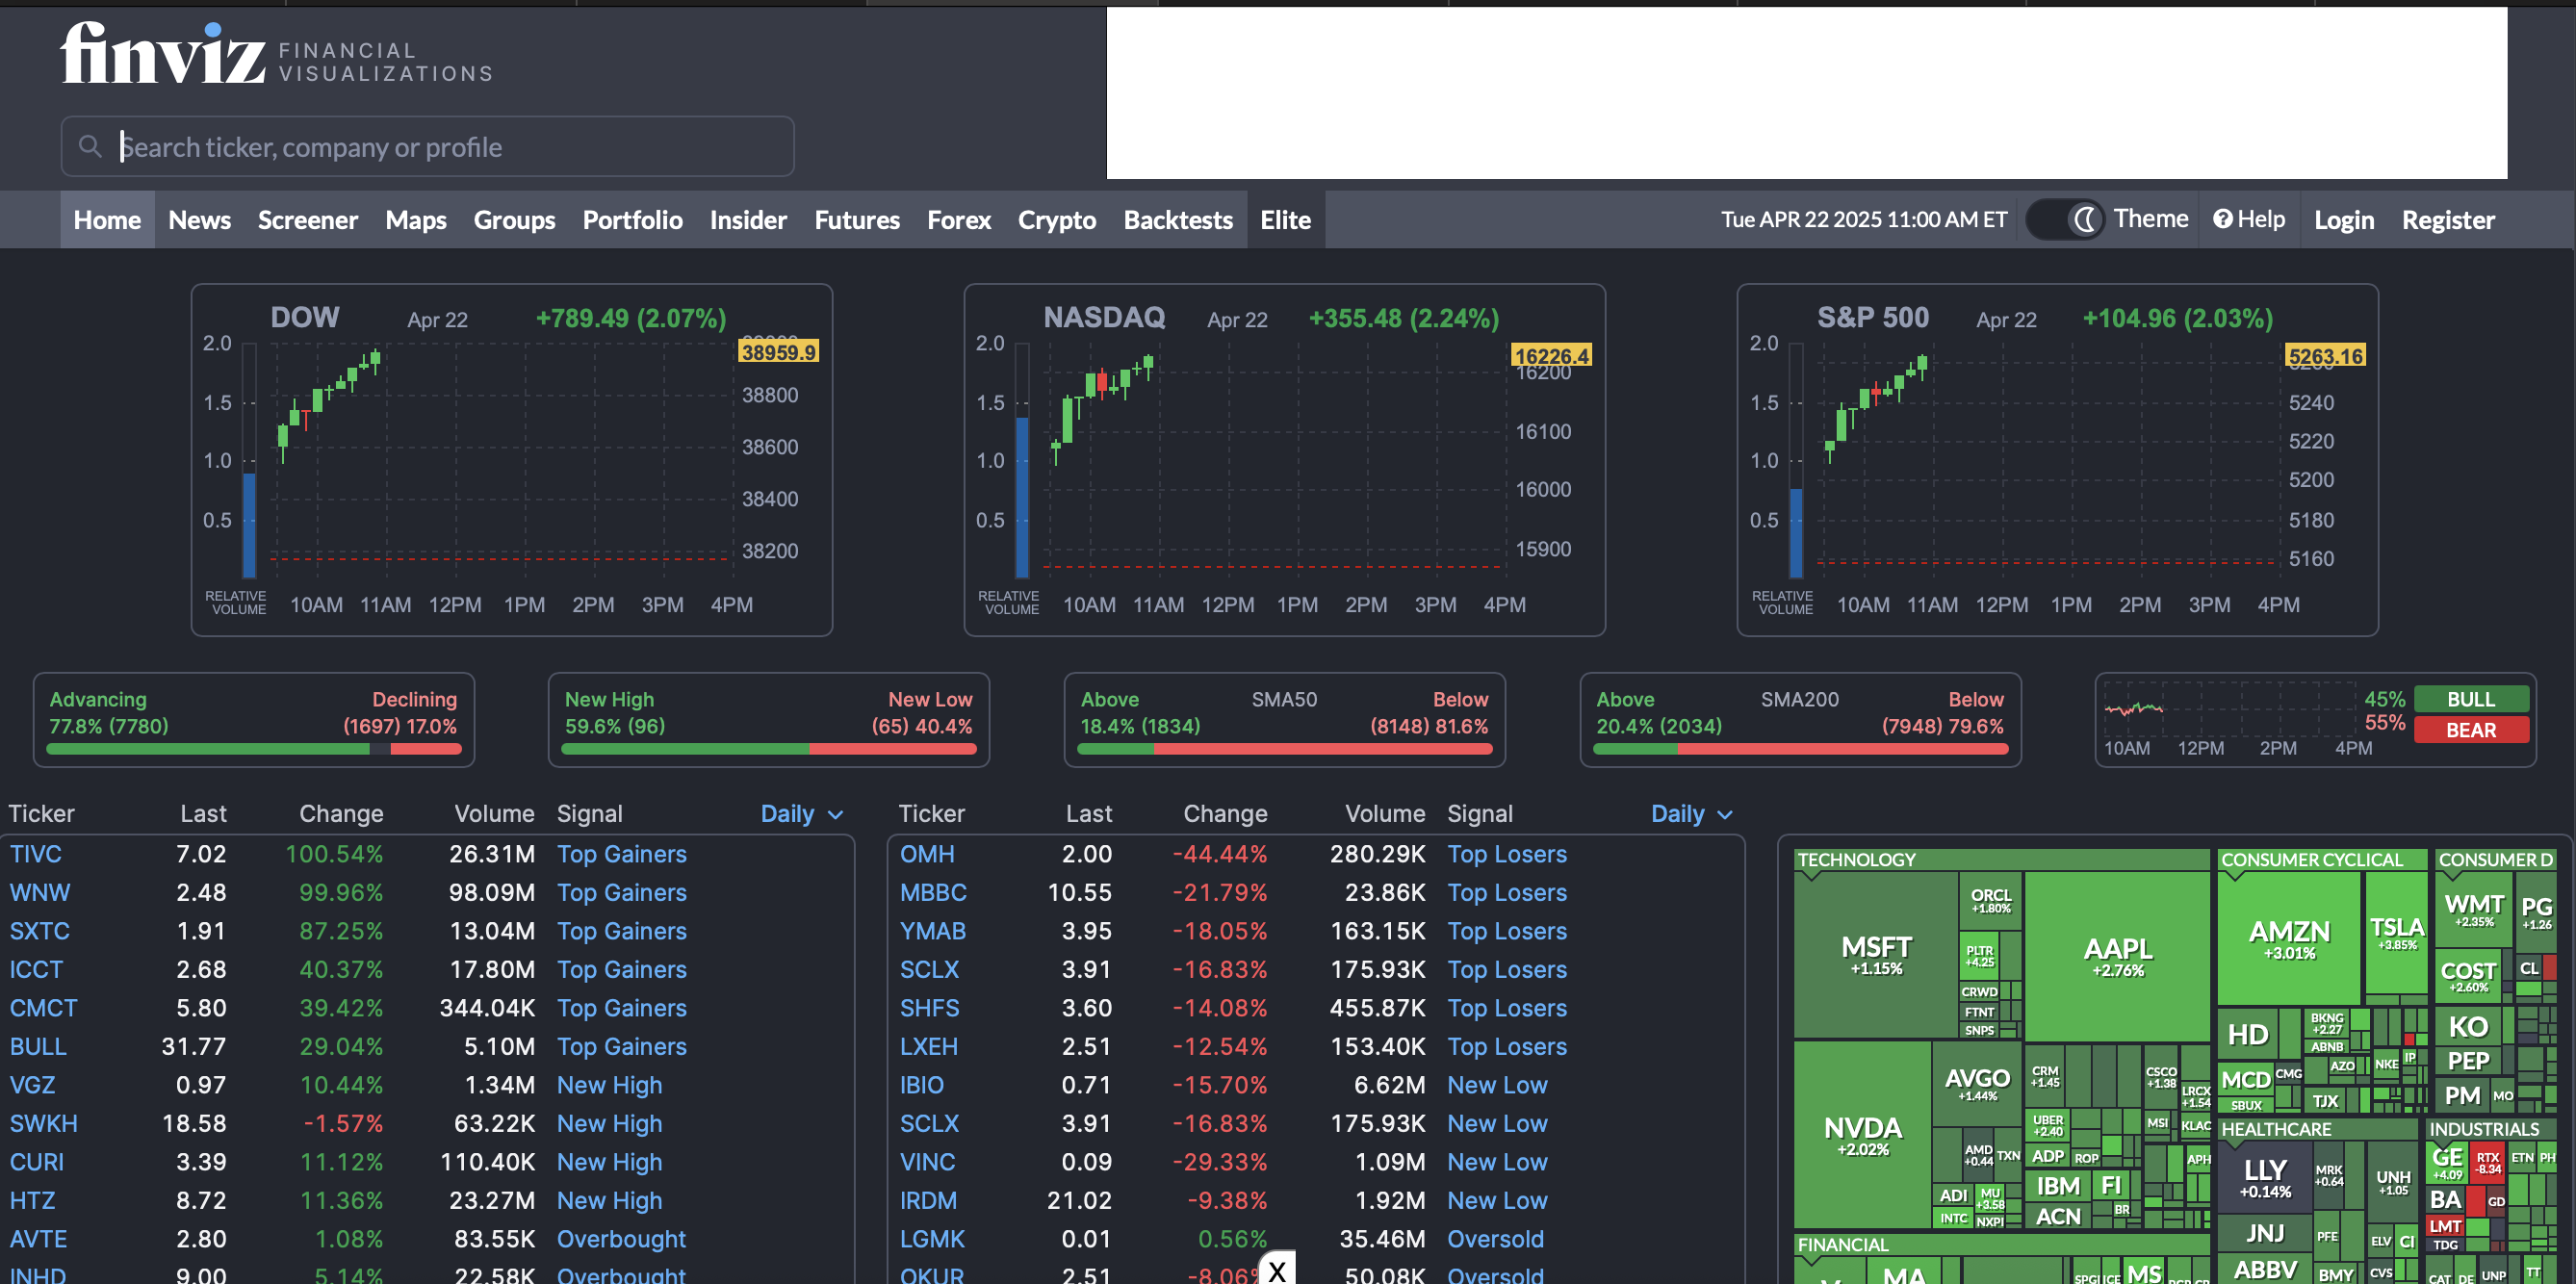2576x1284 pixels.
Task: Expand the left table Daily dropdown
Action: (x=802, y=814)
